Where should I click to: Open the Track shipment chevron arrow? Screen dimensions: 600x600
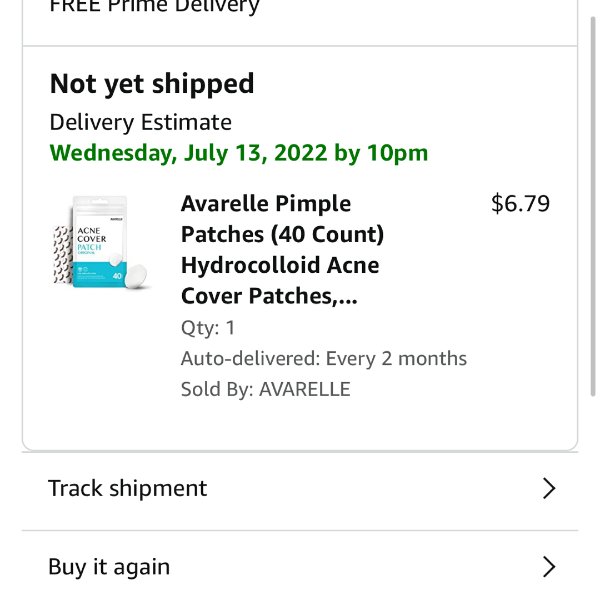click(x=549, y=488)
